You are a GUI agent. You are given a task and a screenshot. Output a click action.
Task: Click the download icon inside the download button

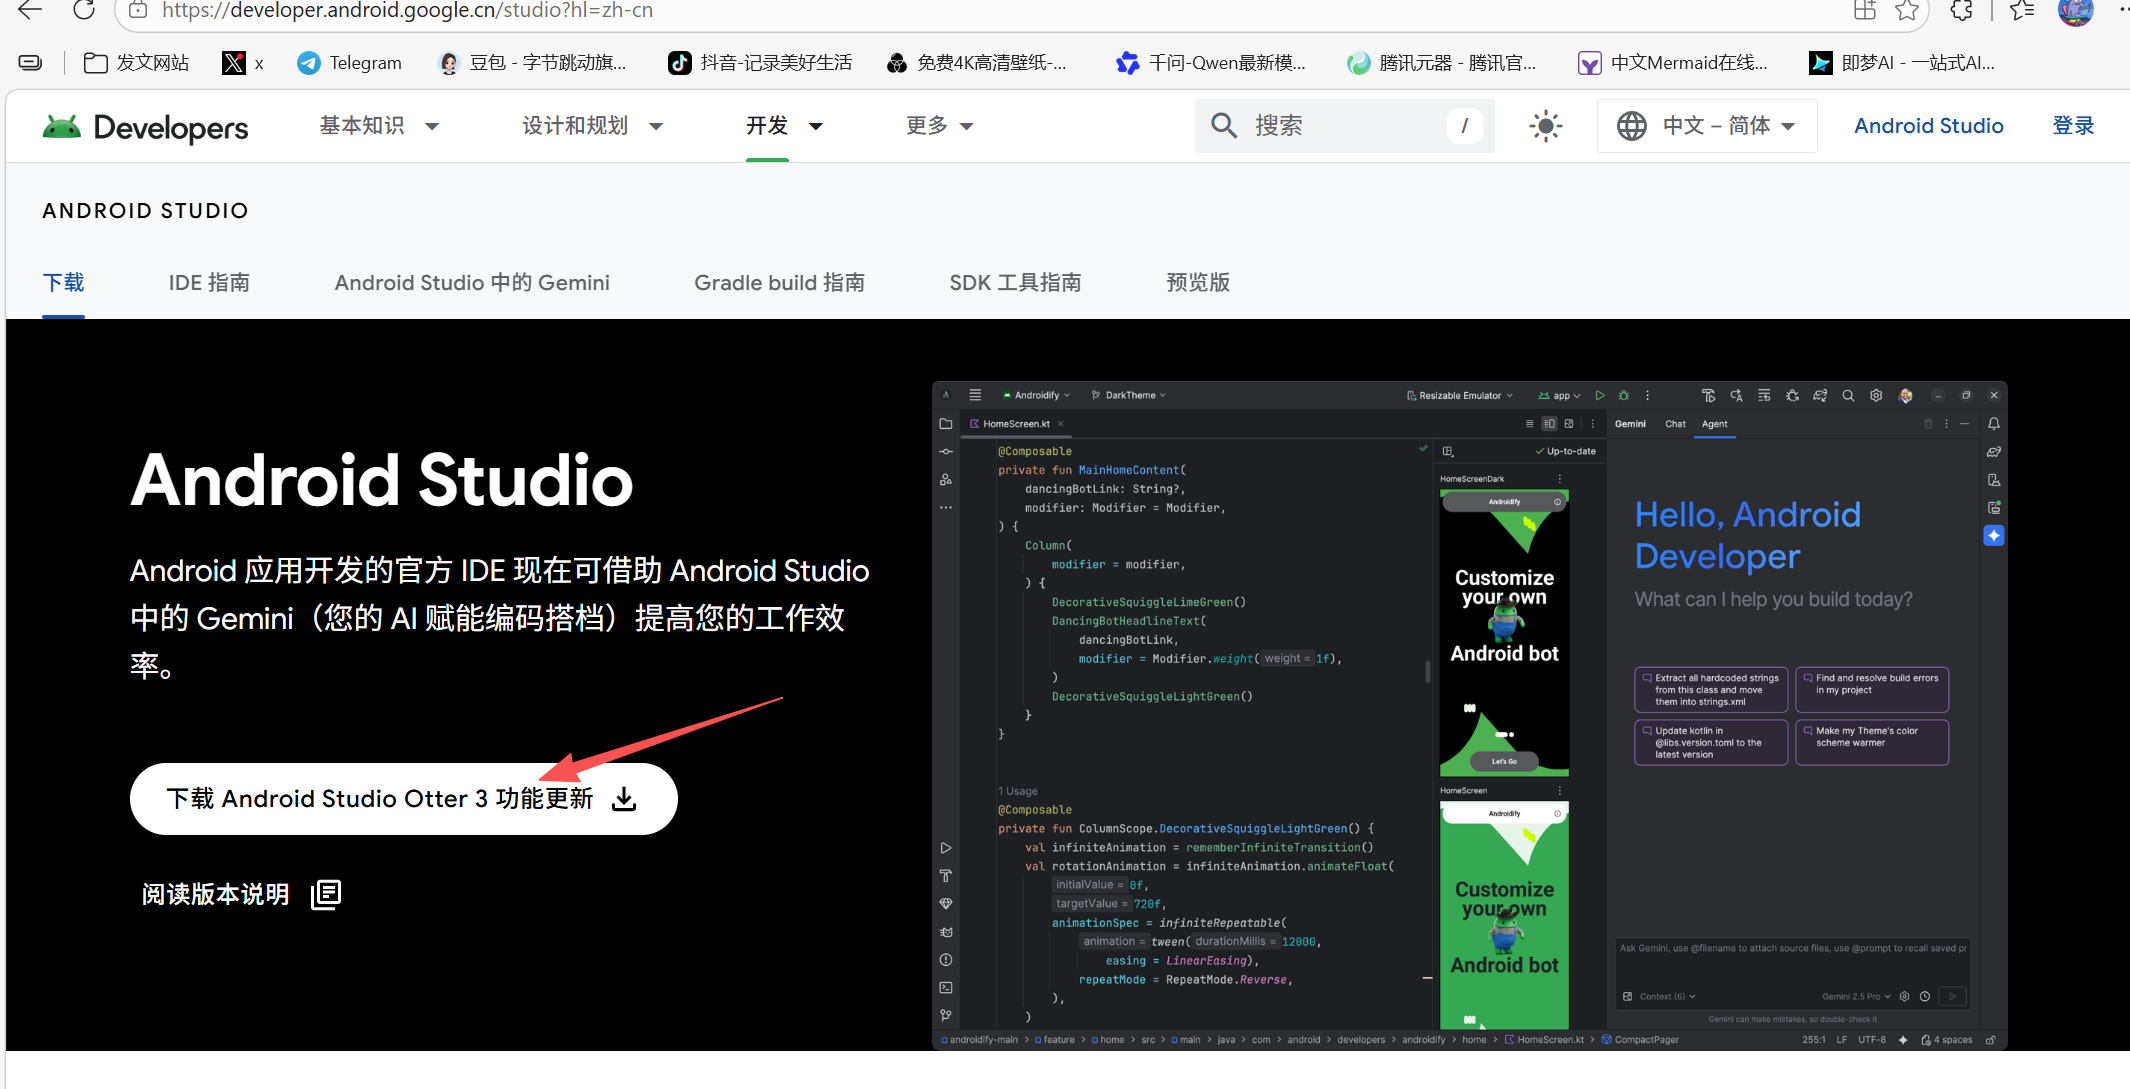point(625,798)
